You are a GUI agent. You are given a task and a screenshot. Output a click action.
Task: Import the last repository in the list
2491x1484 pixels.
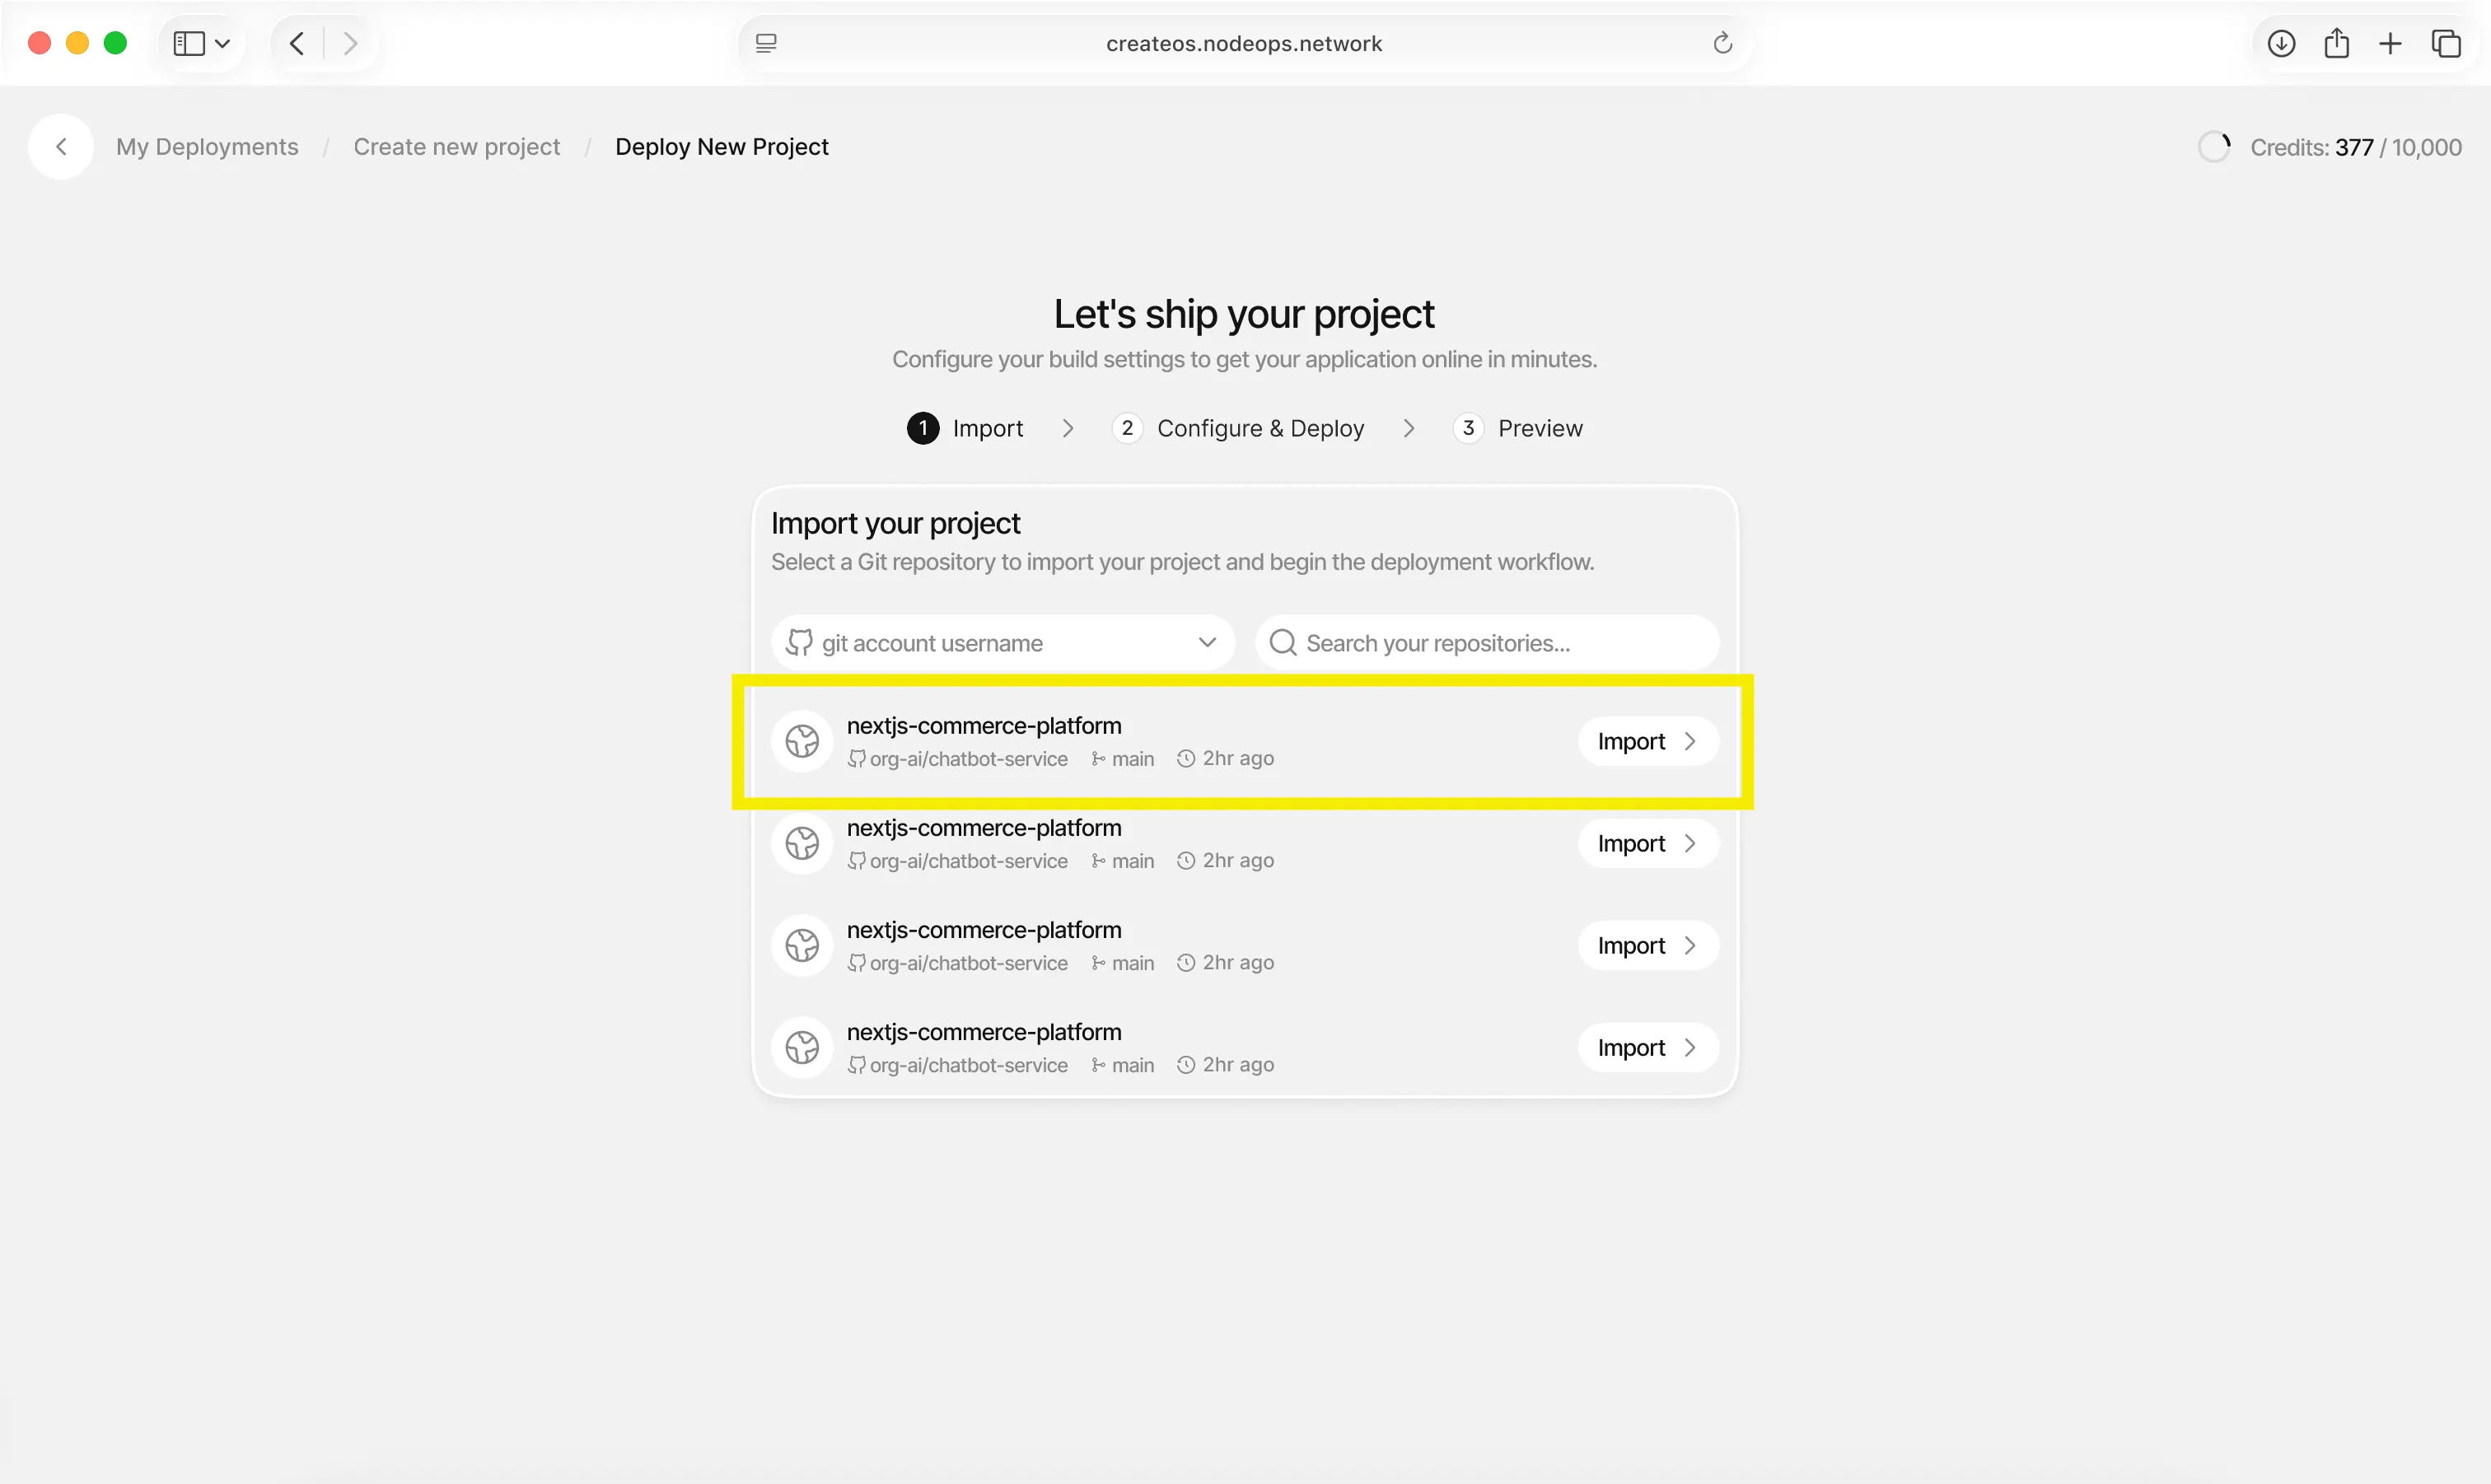point(1647,1047)
